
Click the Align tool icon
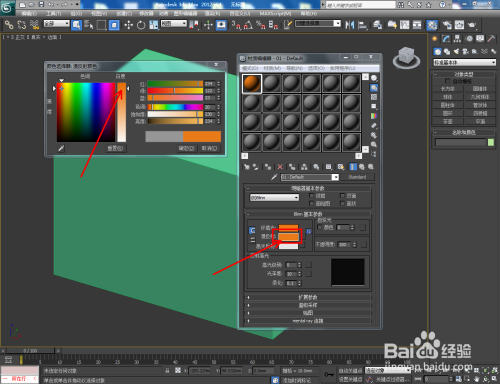[x=362, y=25]
